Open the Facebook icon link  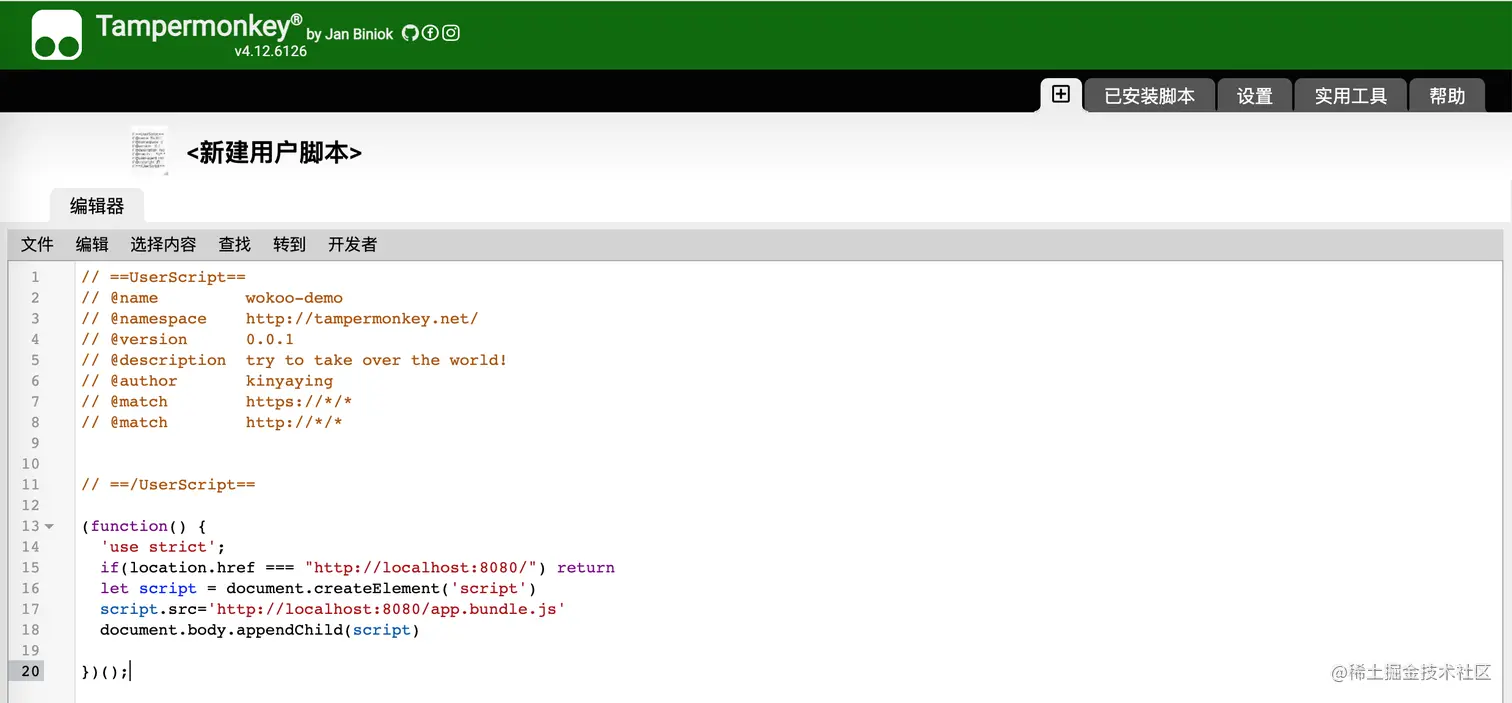tap(430, 33)
